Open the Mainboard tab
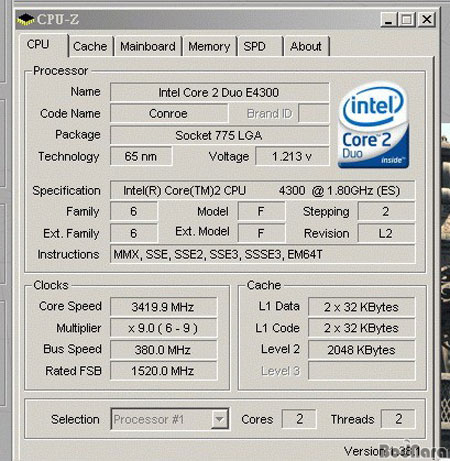This screenshot has height=461, width=450. click(148, 46)
